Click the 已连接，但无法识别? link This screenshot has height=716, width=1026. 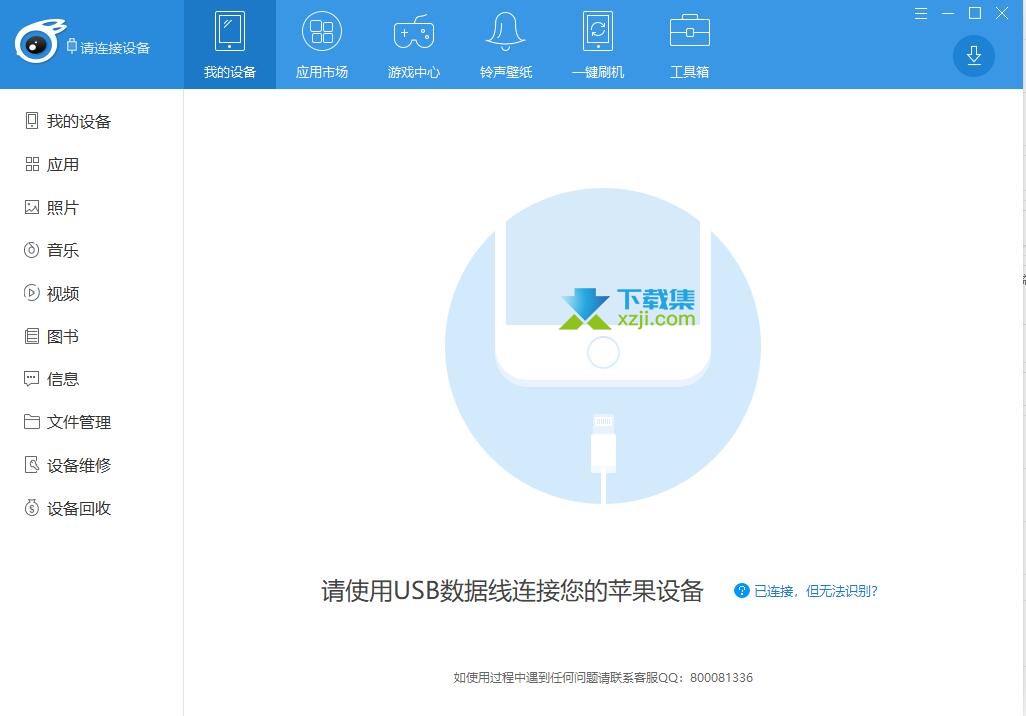(815, 591)
